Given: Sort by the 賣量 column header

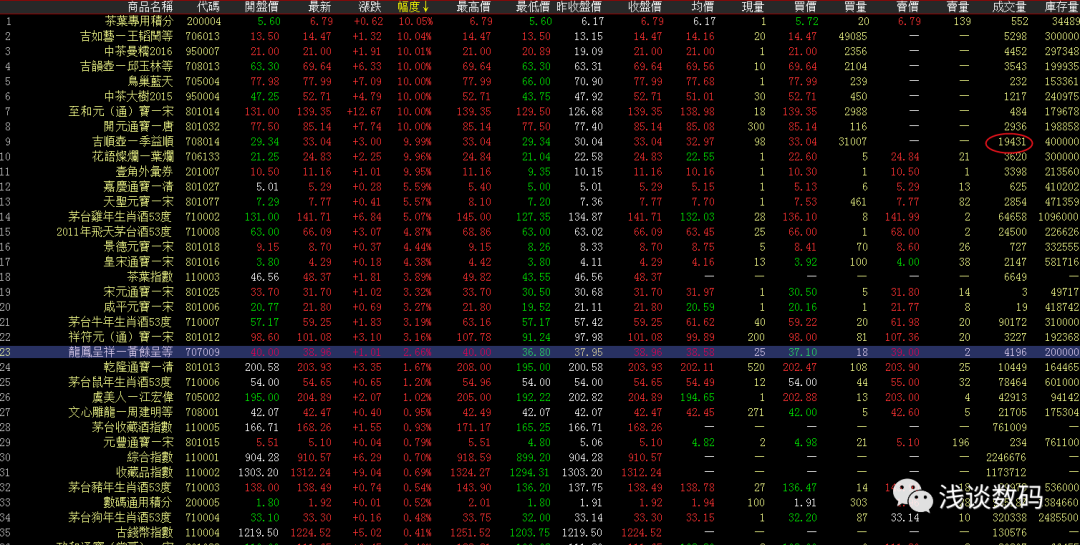Looking at the screenshot, I should (958, 7).
